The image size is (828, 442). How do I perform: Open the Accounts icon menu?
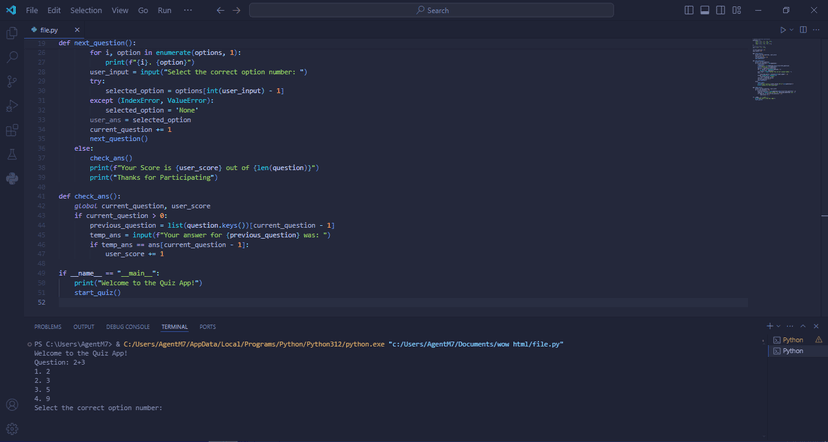[x=12, y=405]
